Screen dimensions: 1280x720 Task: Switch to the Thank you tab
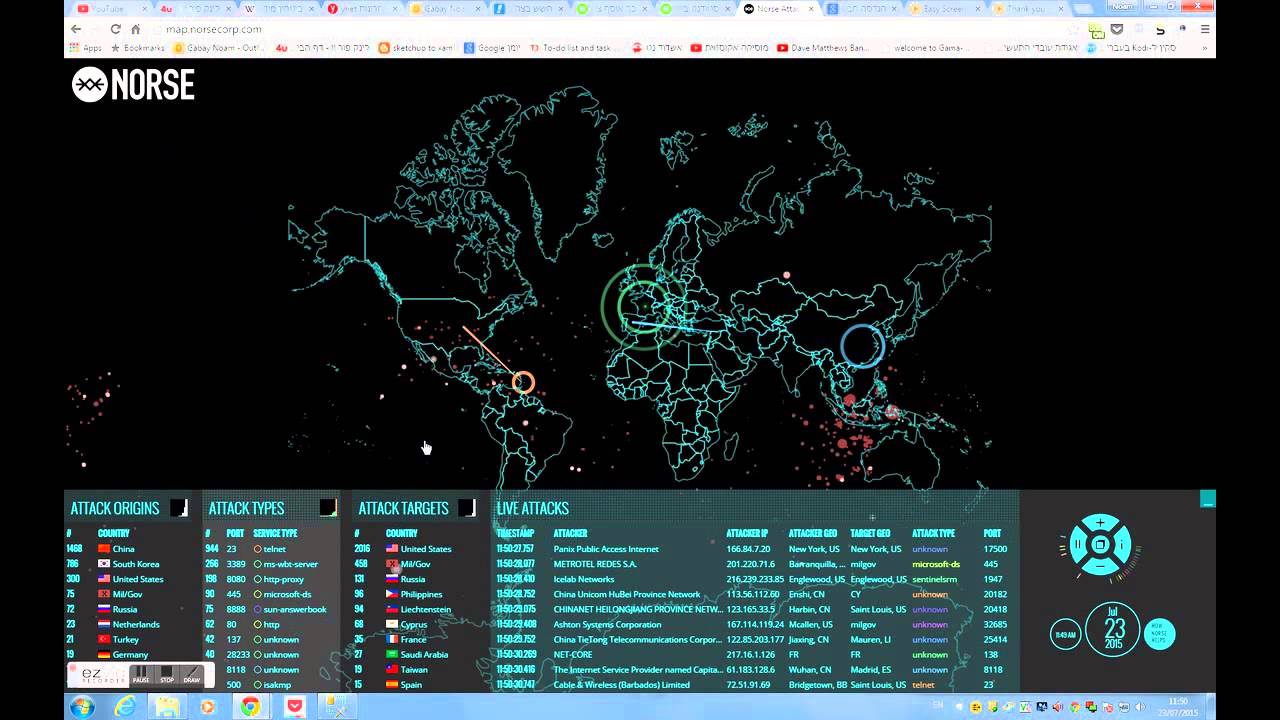point(1028,8)
